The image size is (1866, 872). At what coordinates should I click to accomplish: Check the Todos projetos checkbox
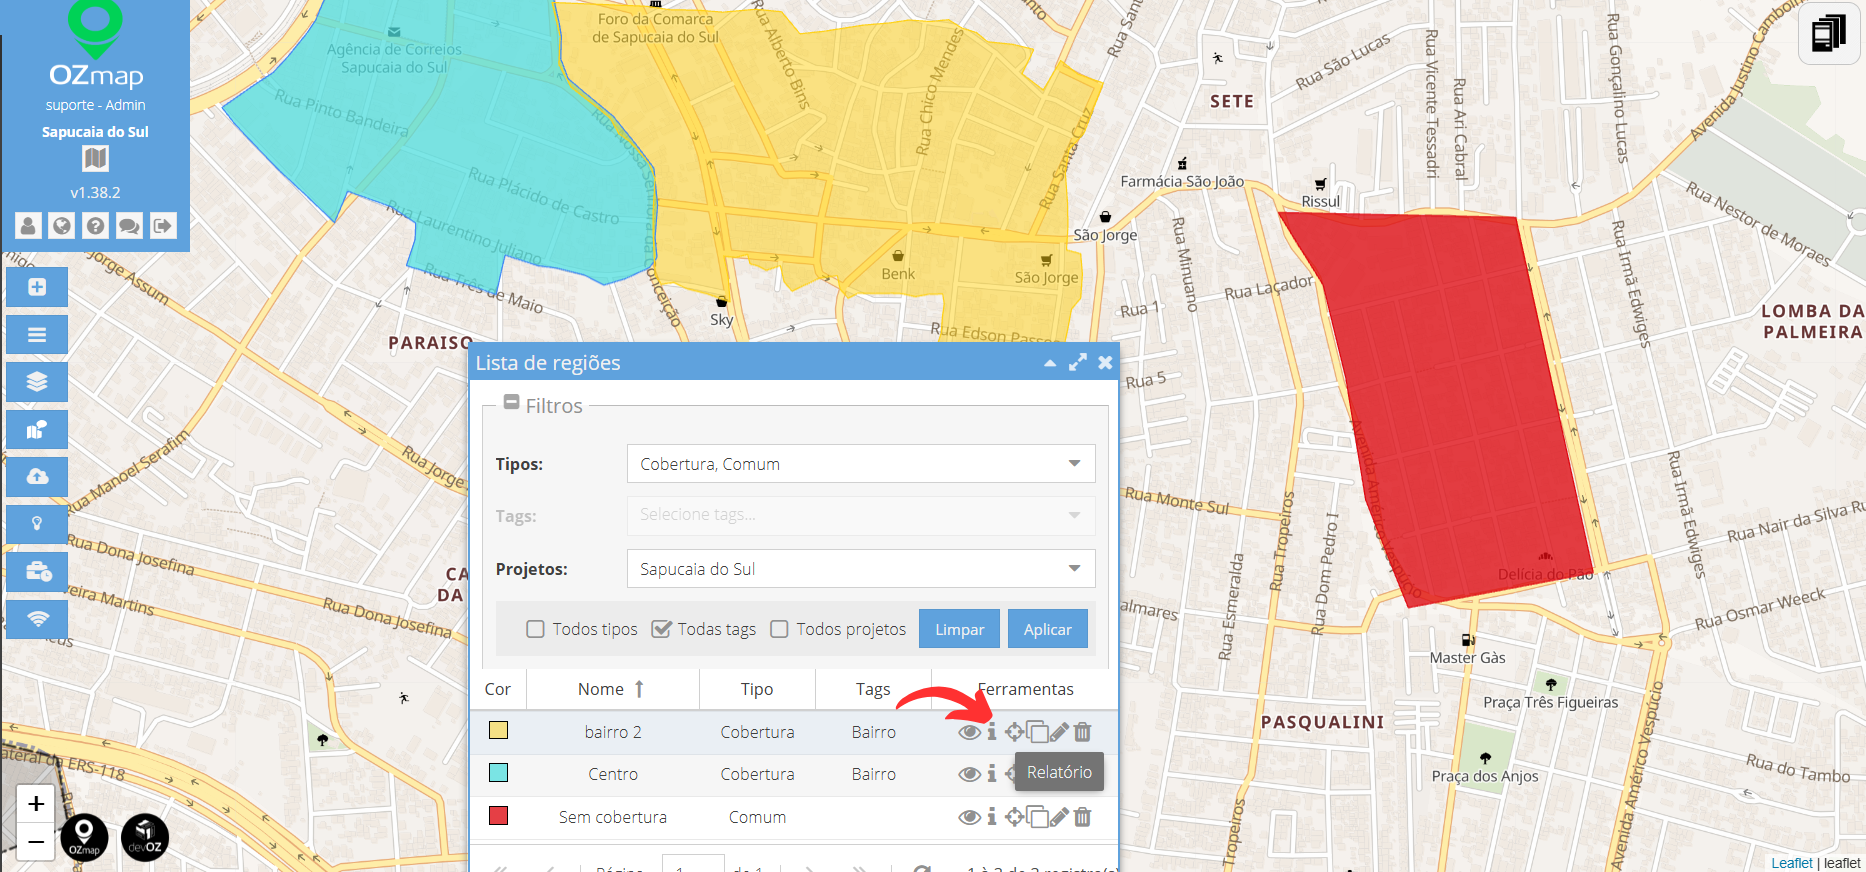pyautogui.click(x=779, y=629)
